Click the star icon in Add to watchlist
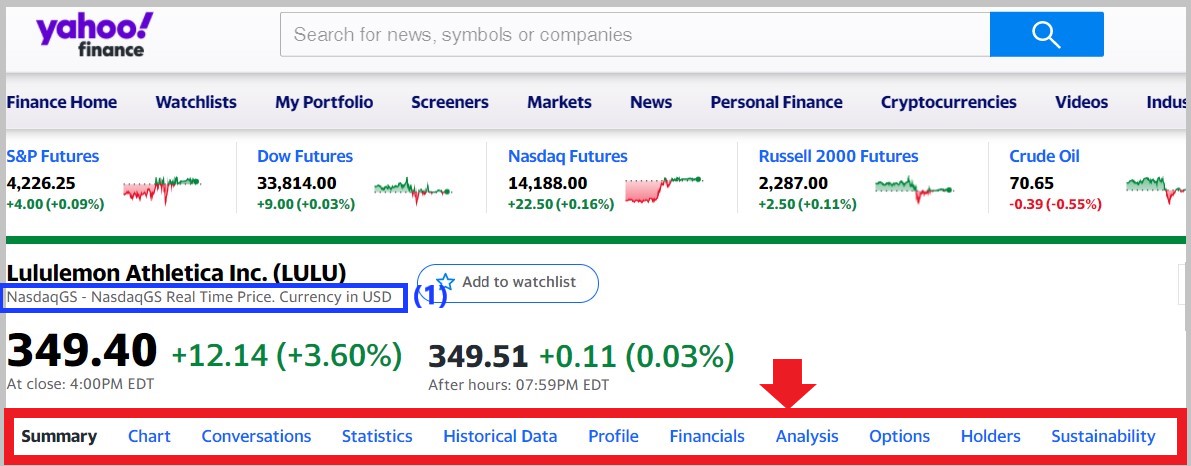1191x466 pixels. coord(445,282)
